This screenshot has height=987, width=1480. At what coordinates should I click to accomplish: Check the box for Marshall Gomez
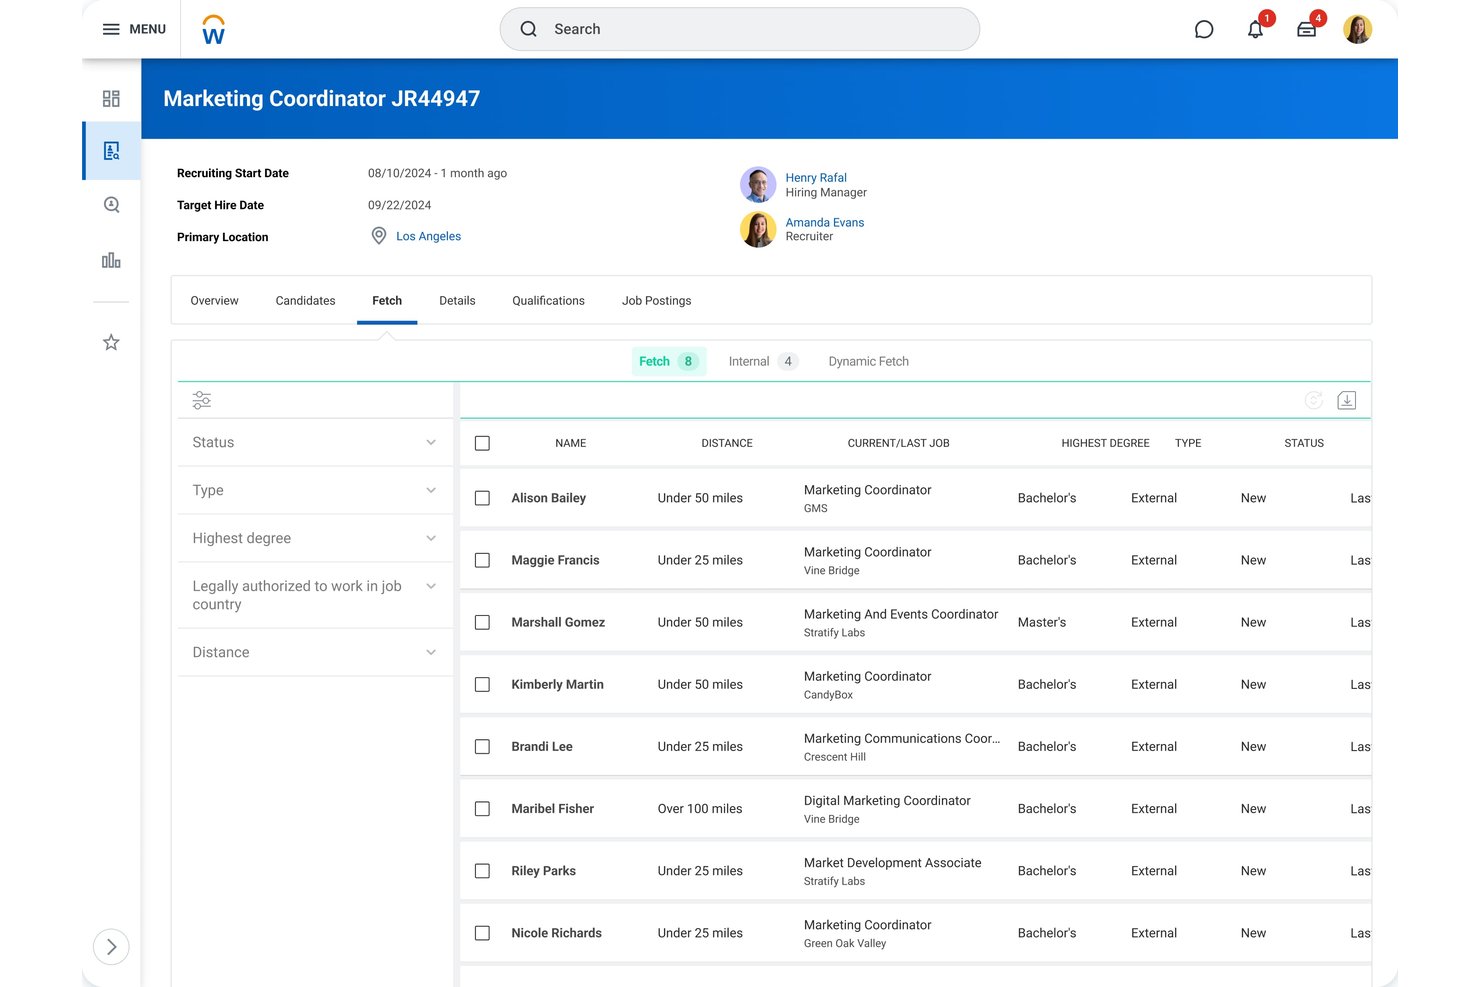pos(482,622)
